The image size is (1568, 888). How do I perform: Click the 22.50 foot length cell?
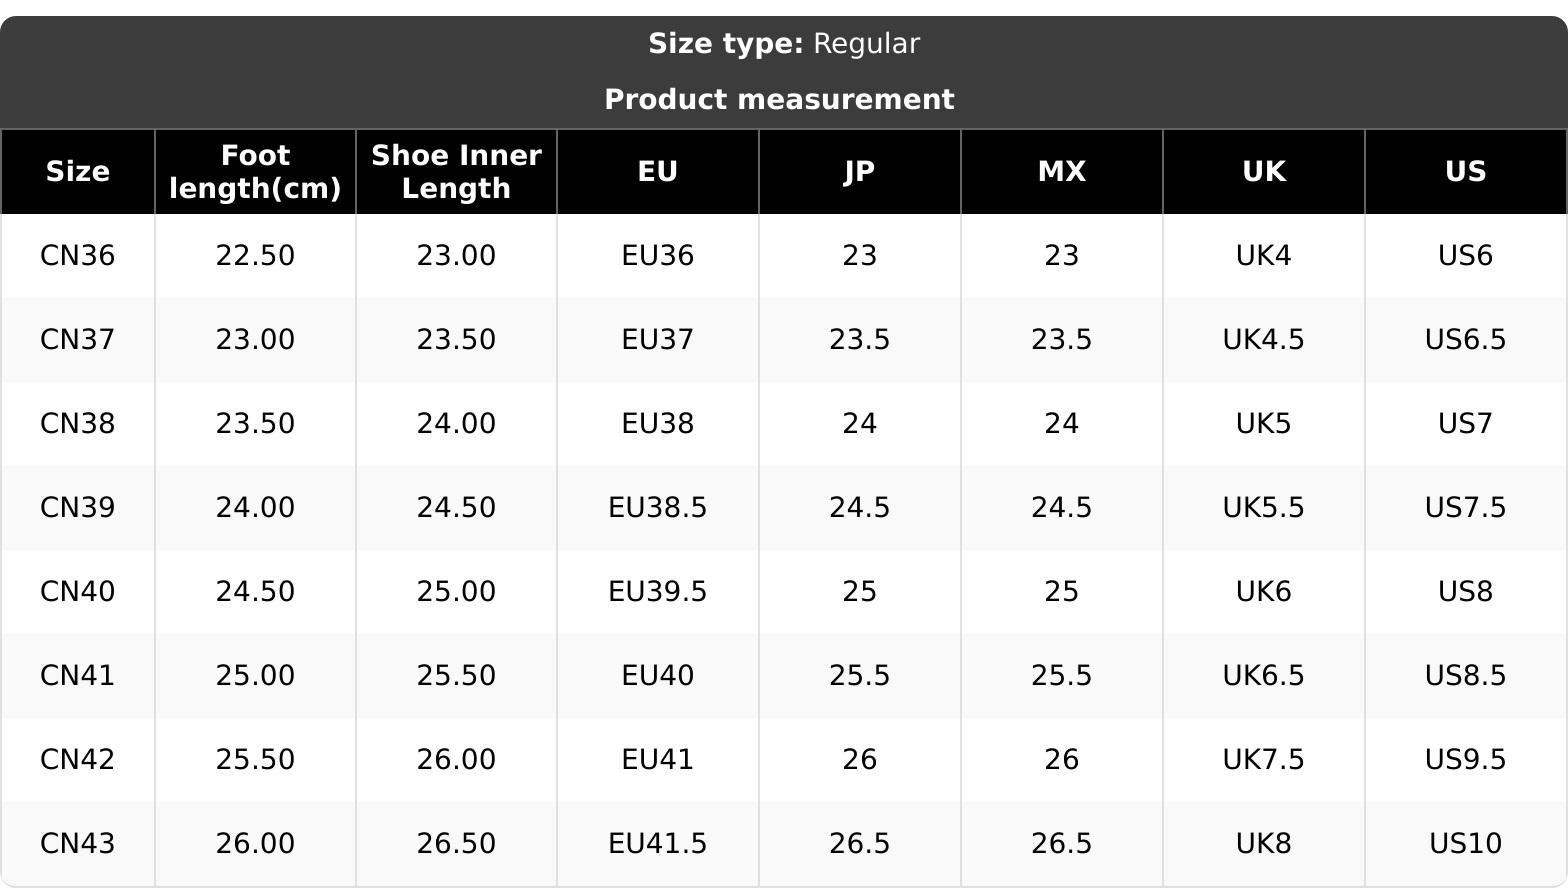click(255, 256)
